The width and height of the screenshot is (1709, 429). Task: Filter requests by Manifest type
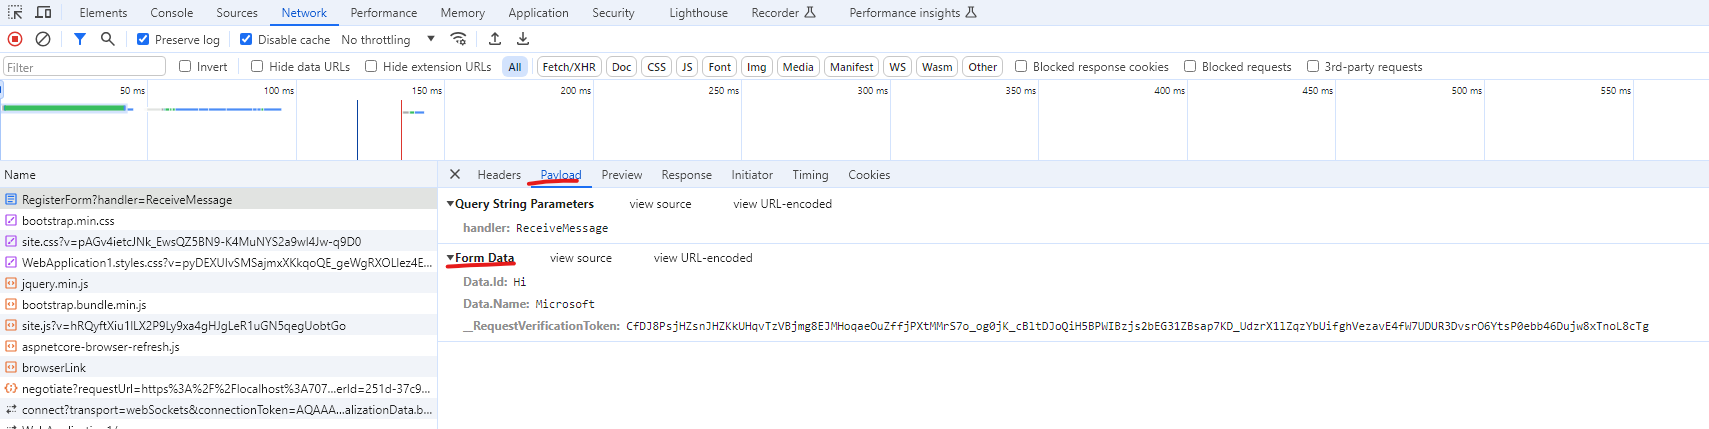(x=852, y=67)
